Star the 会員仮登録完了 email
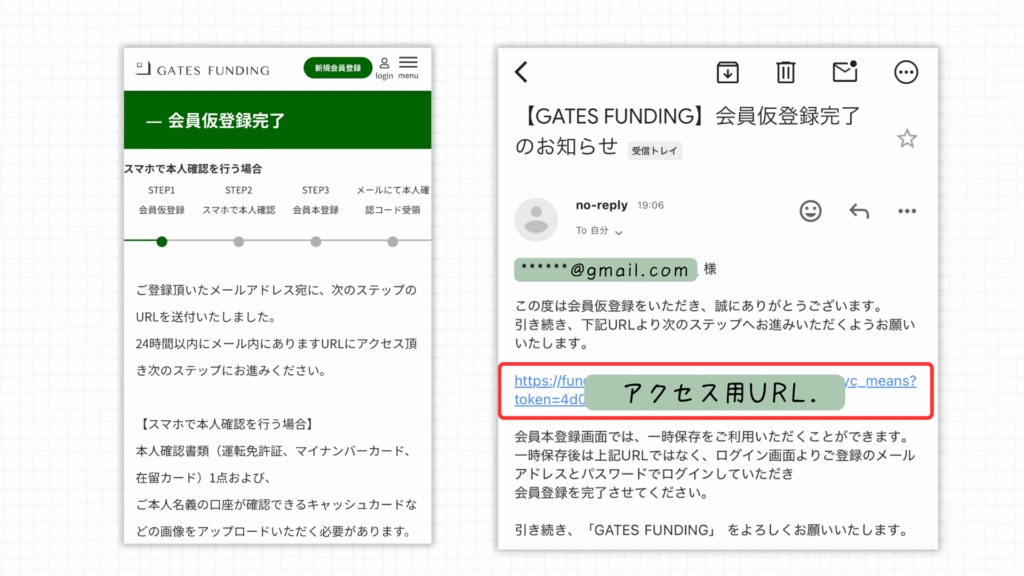This screenshot has height=576, width=1024. coord(906,138)
